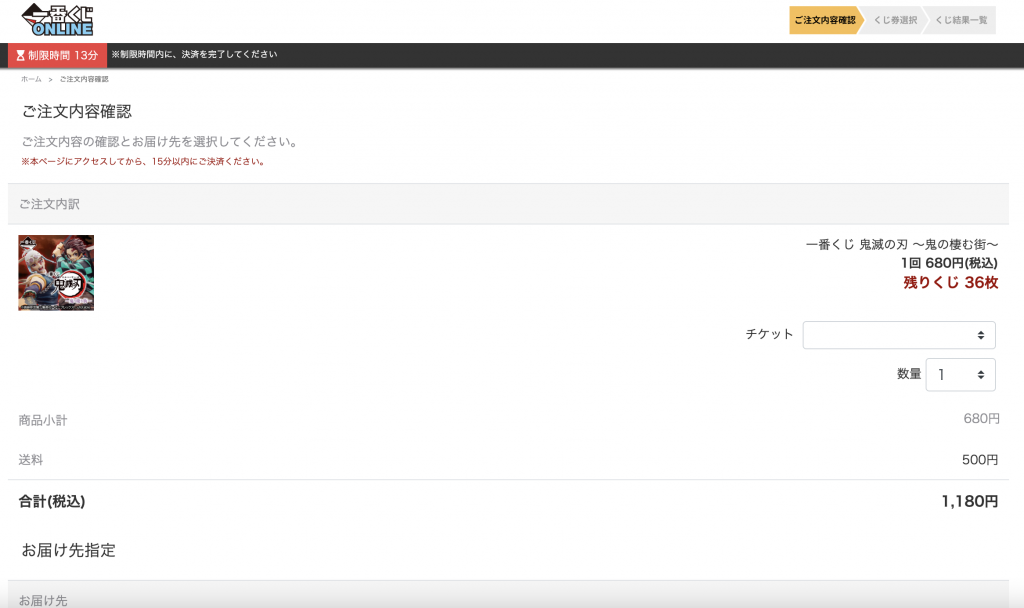Click the product title 一番くじ 鬼滅の刃
The width and height of the screenshot is (1024, 608).
pyautogui.click(x=901, y=245)
